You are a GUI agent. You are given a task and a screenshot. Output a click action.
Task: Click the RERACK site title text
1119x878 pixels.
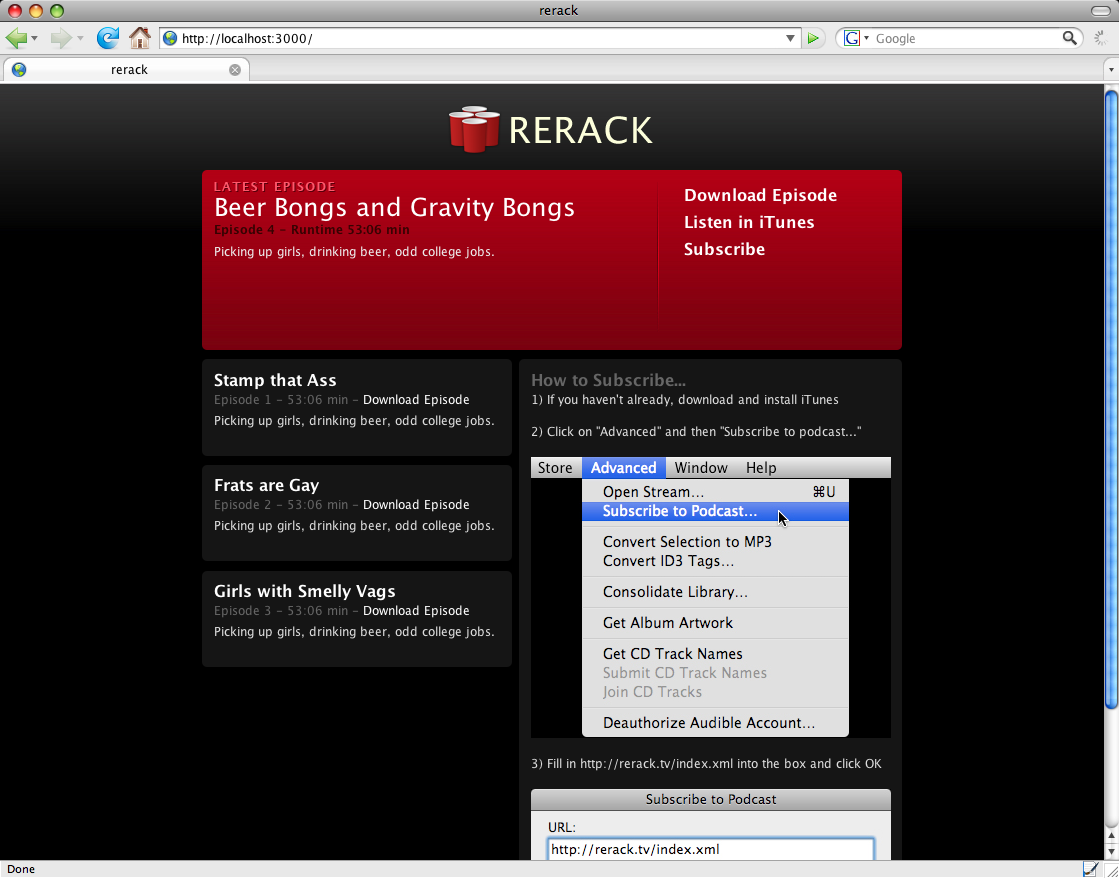[x=580, y=131]
